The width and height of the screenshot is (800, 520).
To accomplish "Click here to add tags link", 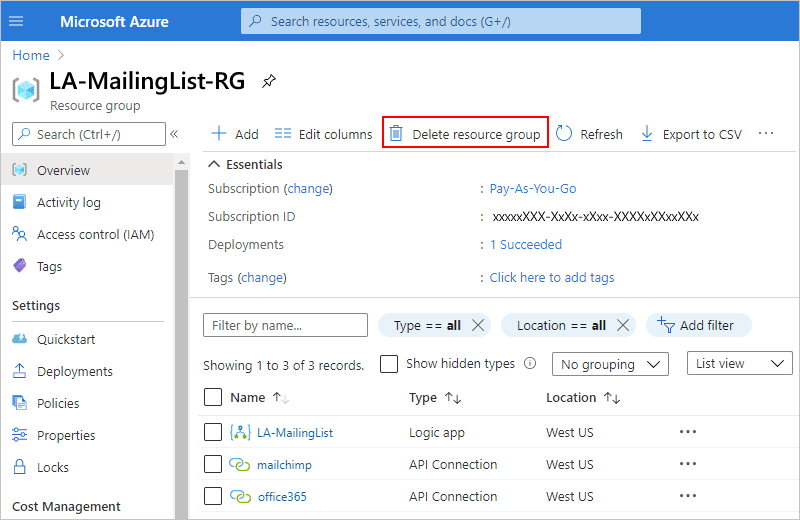I will (552, 277).
